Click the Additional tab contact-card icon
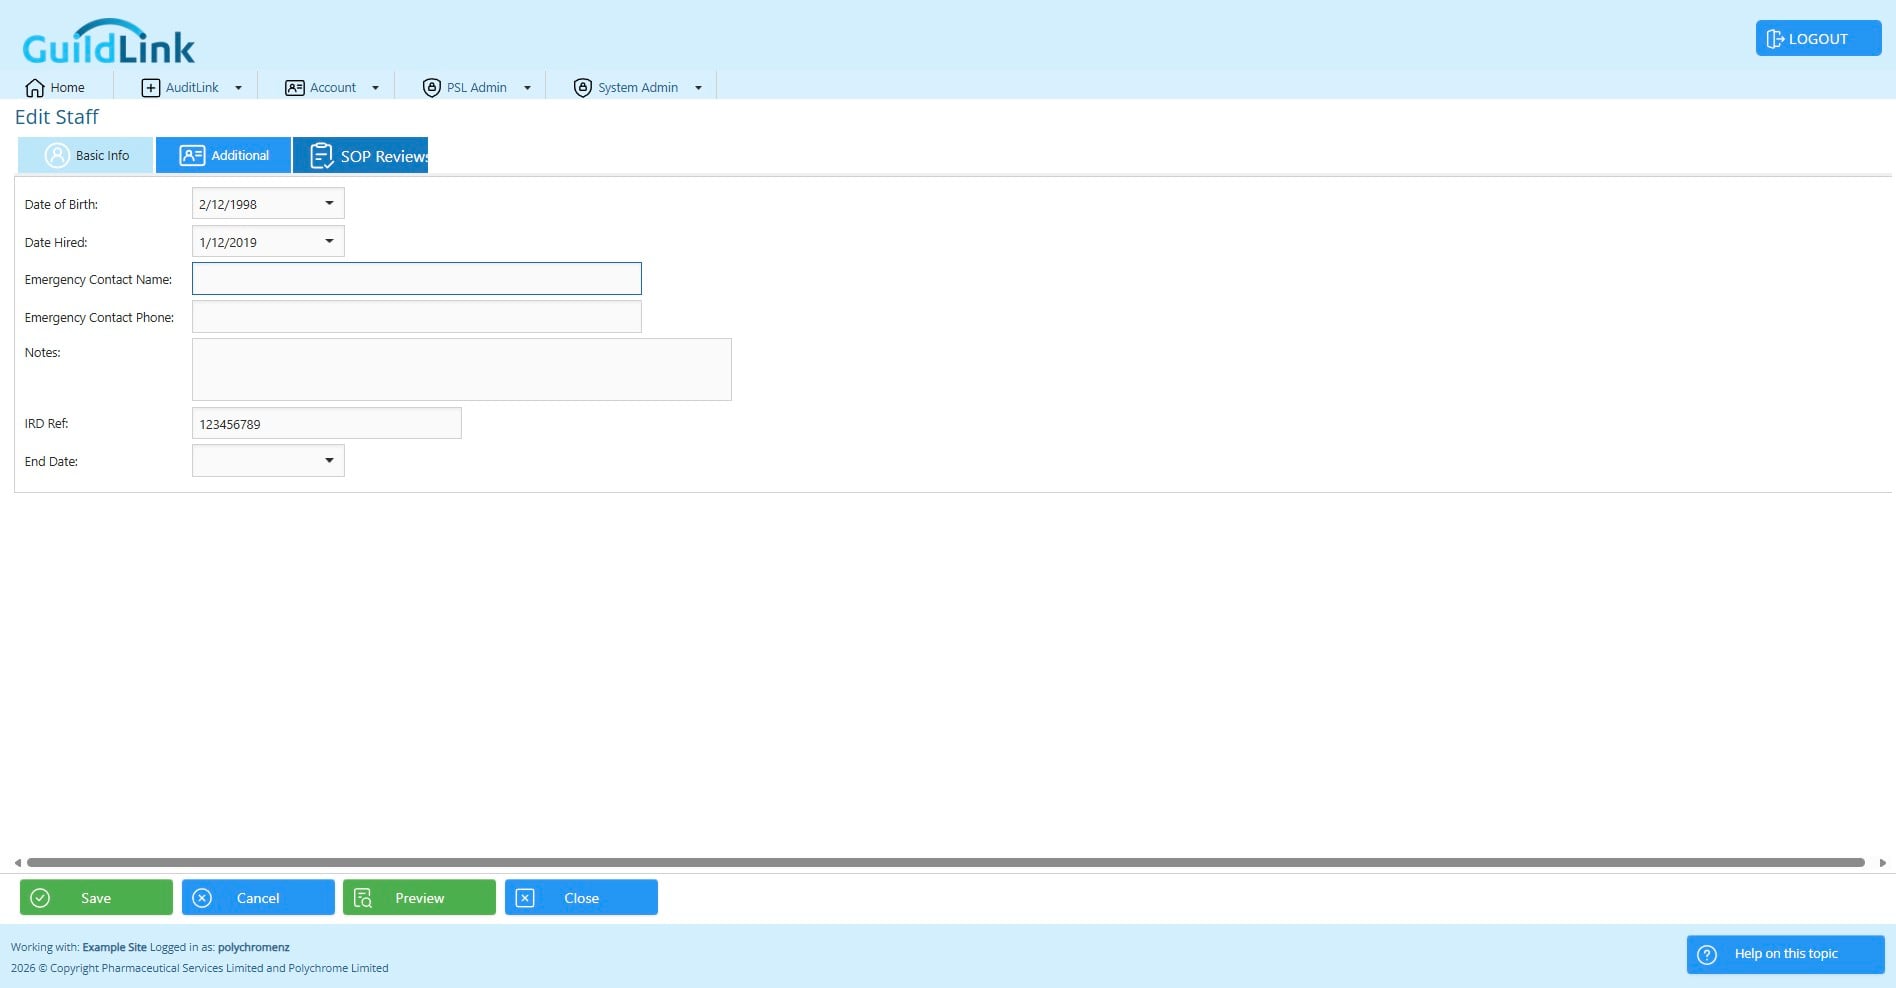This screenshot has height=988, width=1896. click(192, 155)
